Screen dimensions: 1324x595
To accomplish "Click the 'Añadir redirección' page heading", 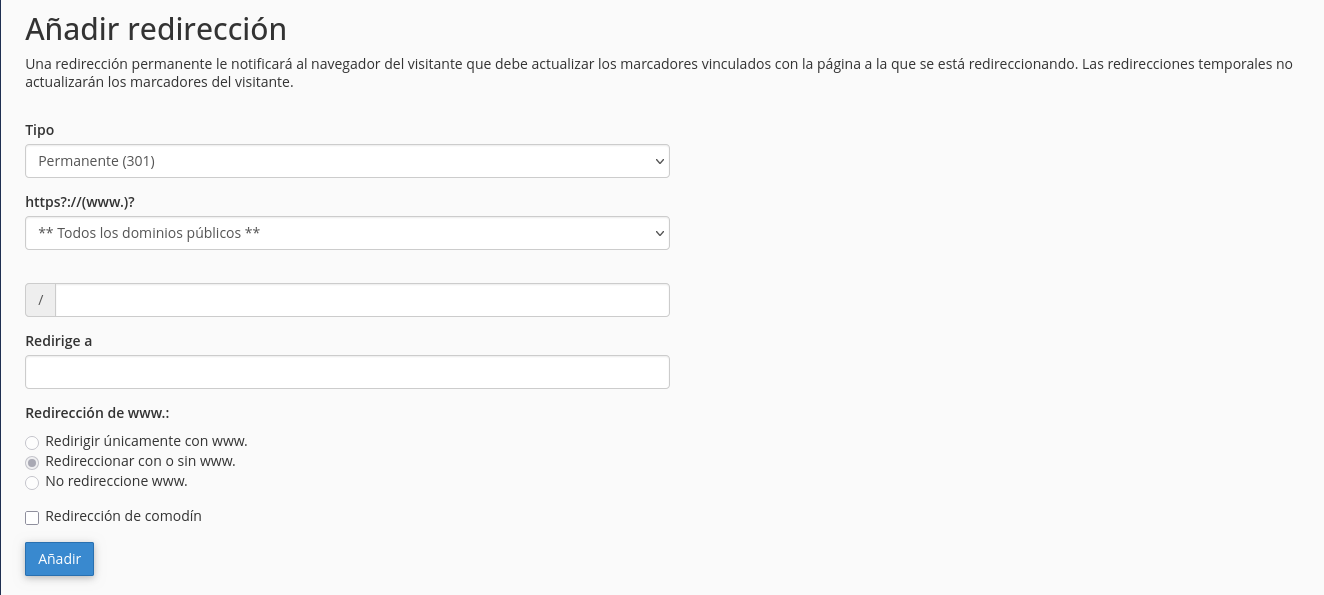I will (156, 28).
